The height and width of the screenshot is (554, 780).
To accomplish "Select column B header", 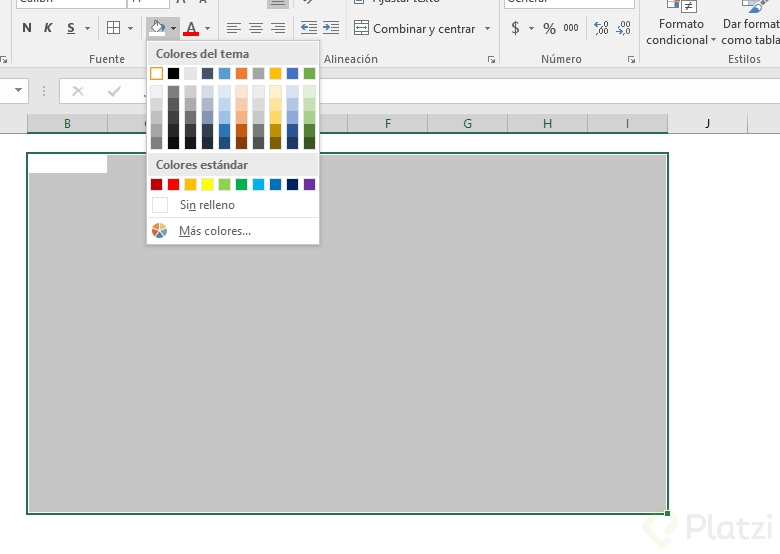I will coord(67,123).
